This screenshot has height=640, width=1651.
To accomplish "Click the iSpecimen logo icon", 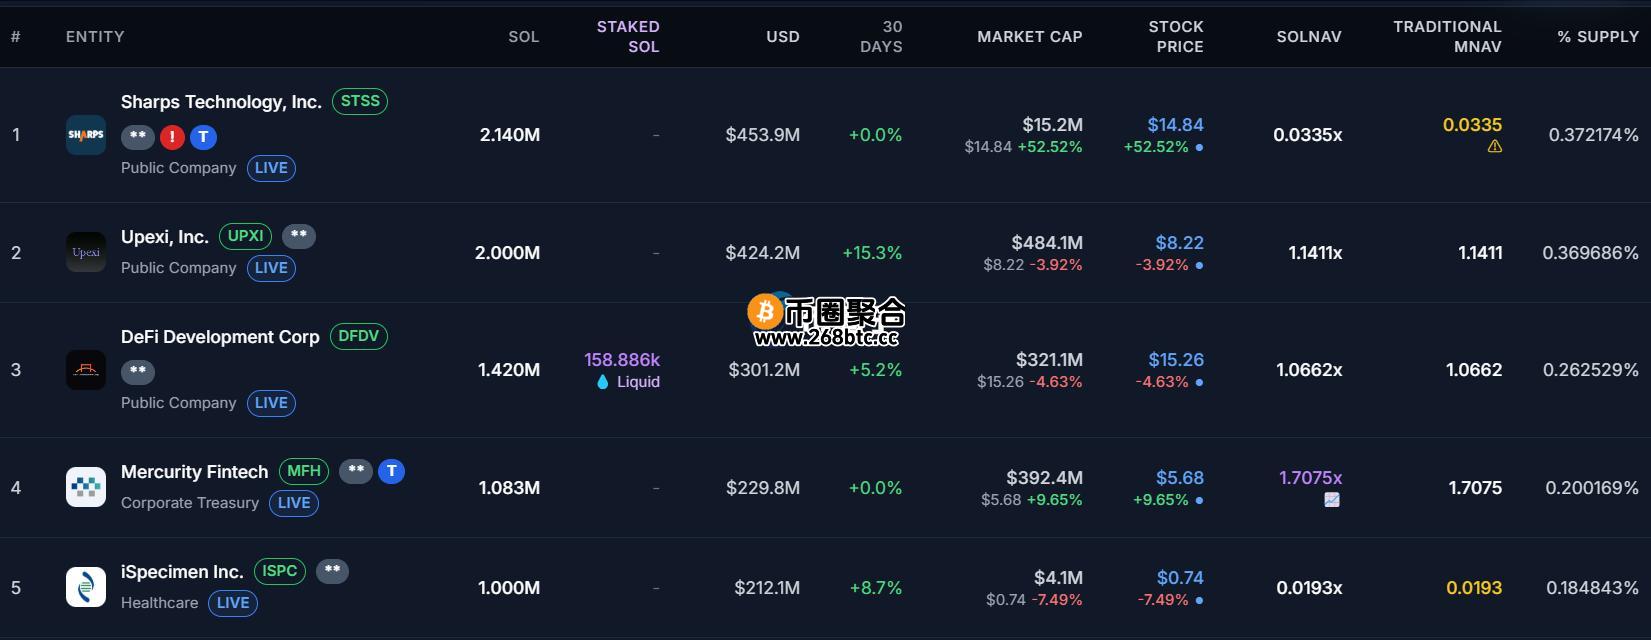I will tap(86, 588).
